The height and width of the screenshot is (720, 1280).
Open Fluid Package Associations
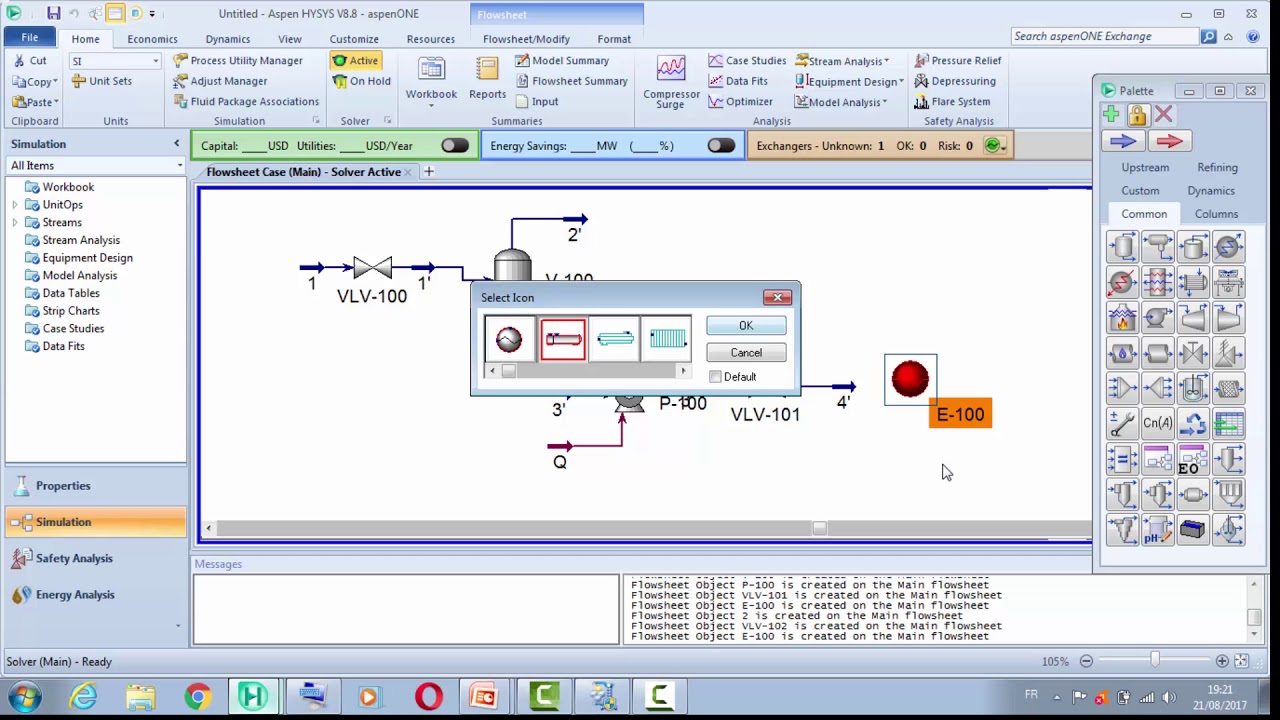point(246,102)
